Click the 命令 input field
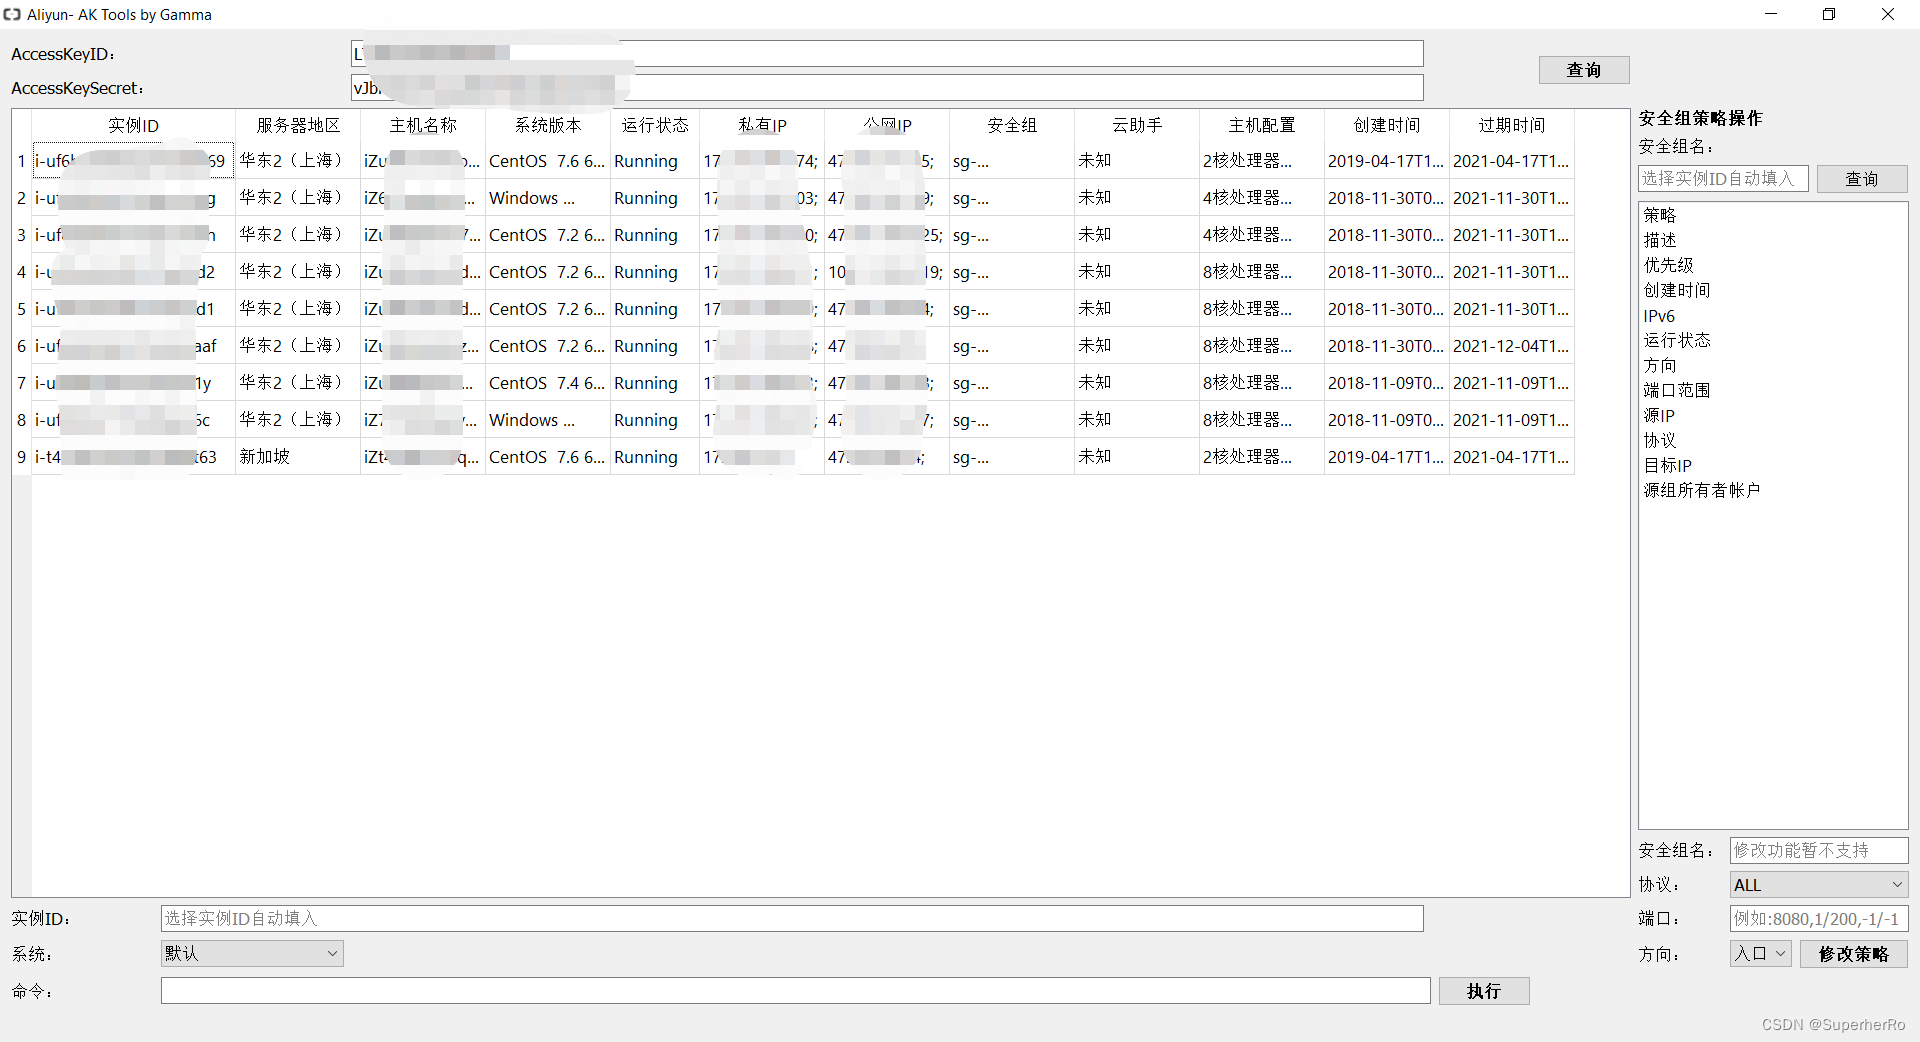Image resolution: width=1920 pixels, height=1042 pixels. pos(795,990)
